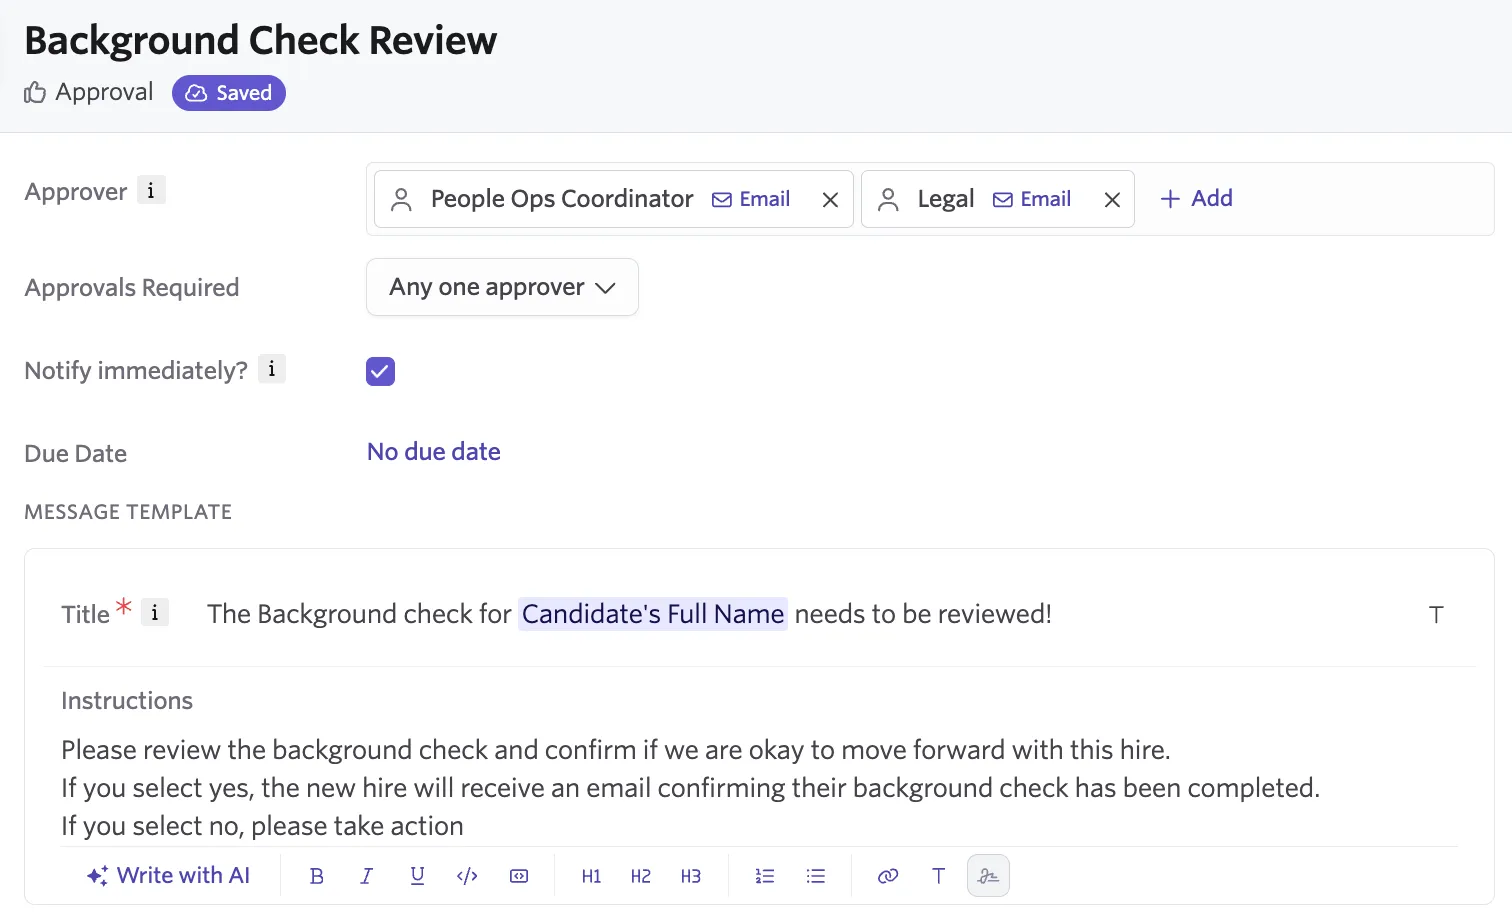This screenshot has width=1512, height=920.
Task: Open the Approvals Required dropdown
Action: point(502,287)
